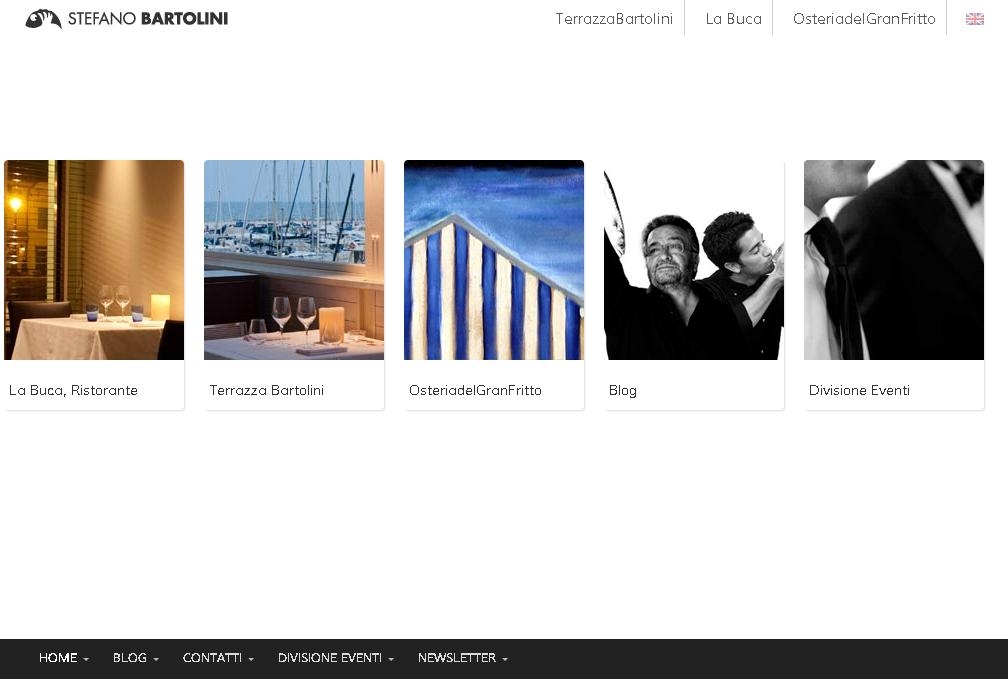1008x679 pixels.
Task: Click the 'La Buca, Ristorante' card caption
Action: [73, 390]
